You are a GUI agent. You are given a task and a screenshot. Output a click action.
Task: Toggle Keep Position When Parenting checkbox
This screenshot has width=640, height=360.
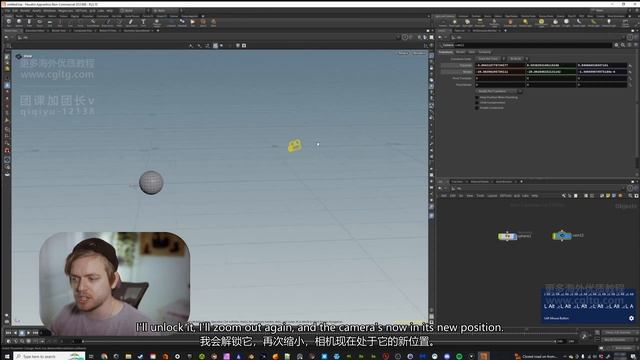[477, 98]
